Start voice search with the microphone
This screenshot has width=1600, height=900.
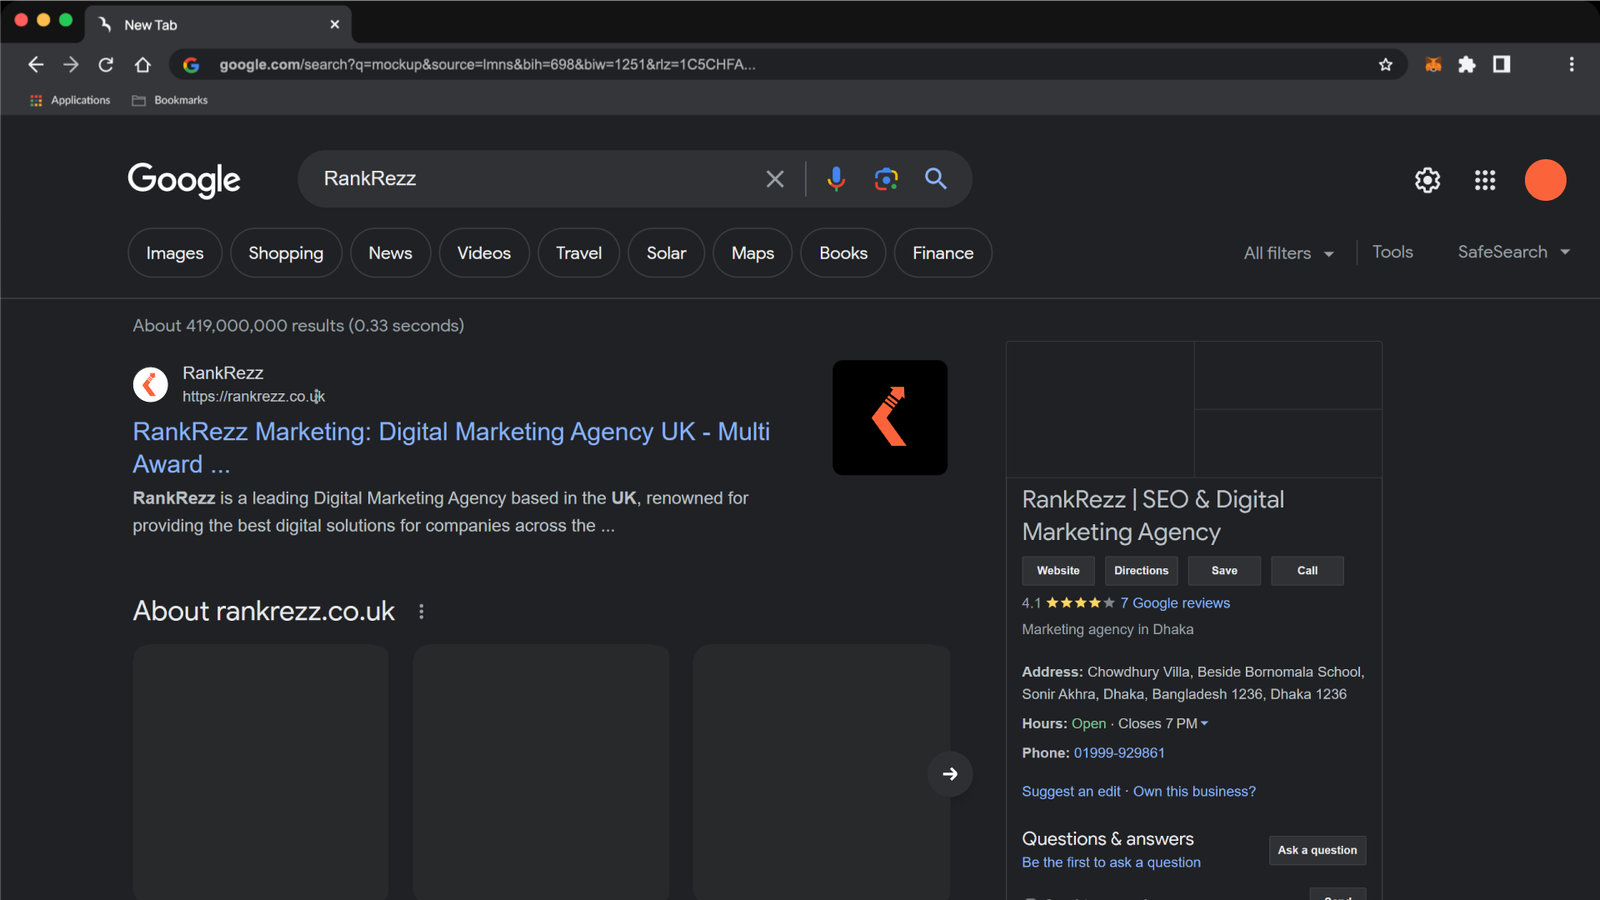pos(836,179)
